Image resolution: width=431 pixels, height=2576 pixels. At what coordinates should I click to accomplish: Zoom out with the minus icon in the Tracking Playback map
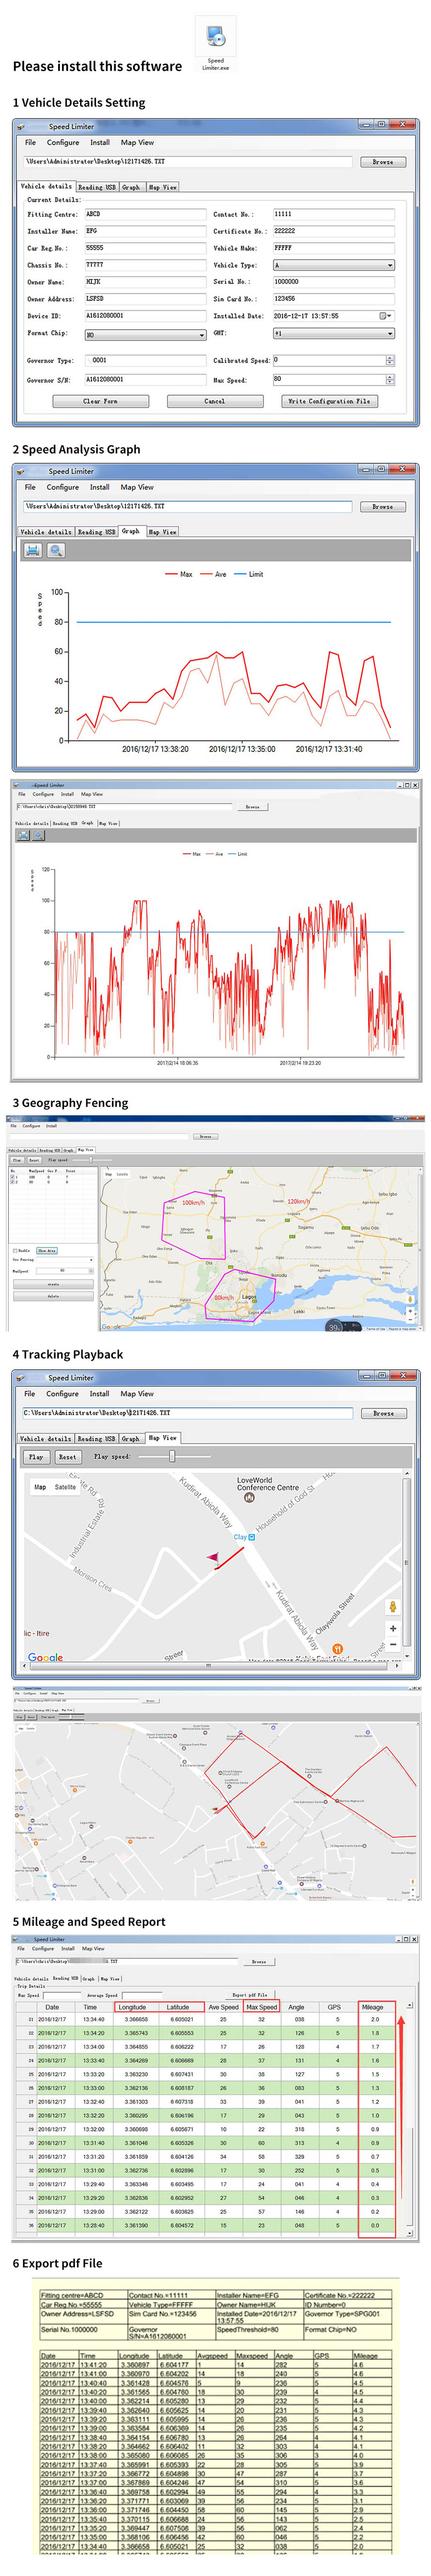point(393,1644)
